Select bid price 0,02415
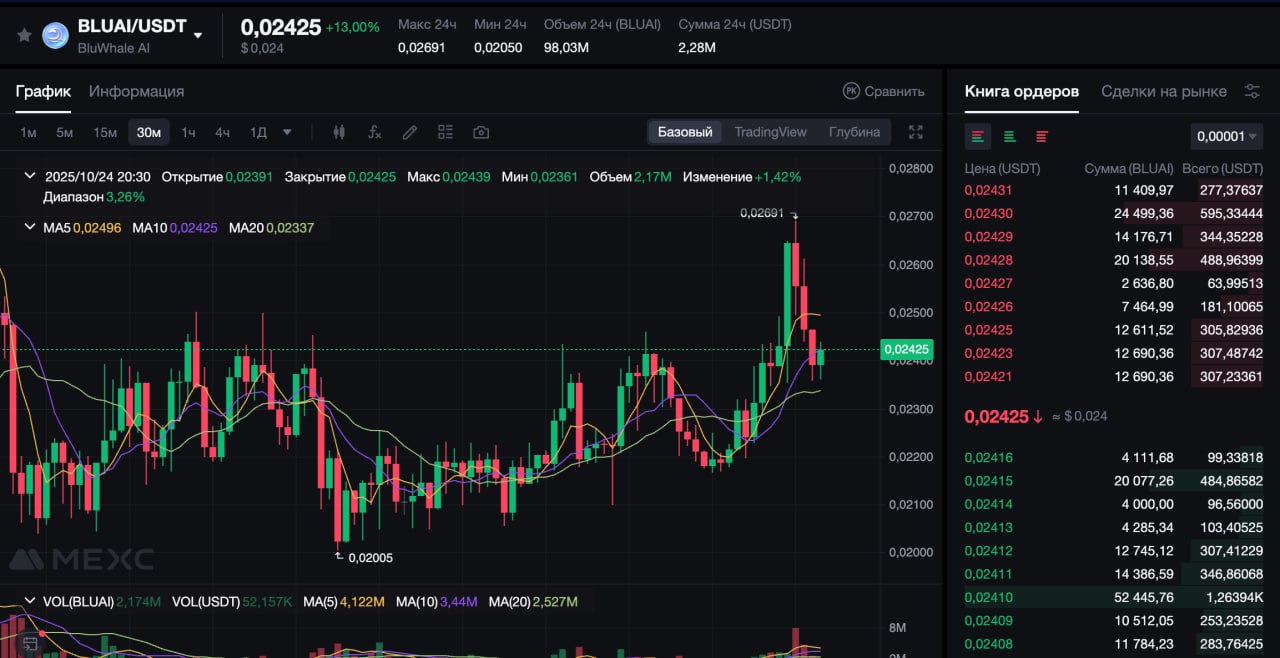Image resolution: width=1280 pixels, height=658 pixels. (988, 481)
